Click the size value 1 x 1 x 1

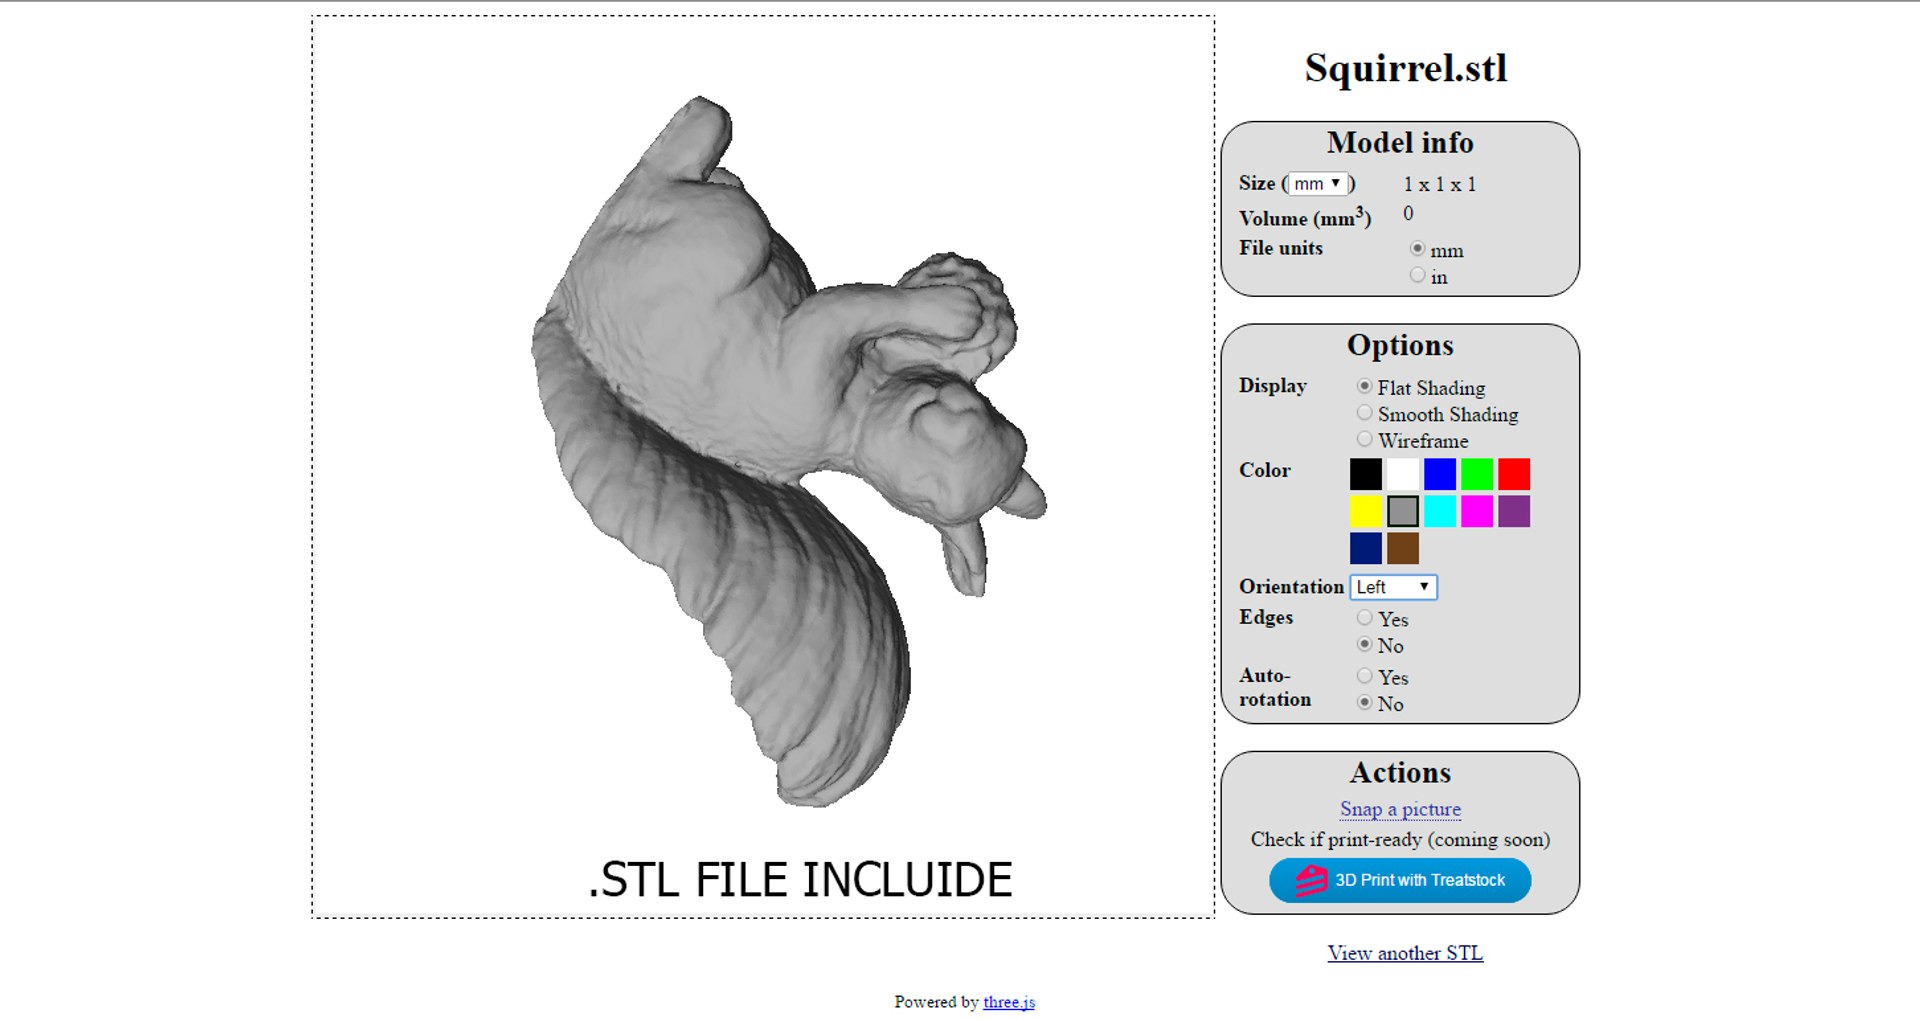[1440, 184]
